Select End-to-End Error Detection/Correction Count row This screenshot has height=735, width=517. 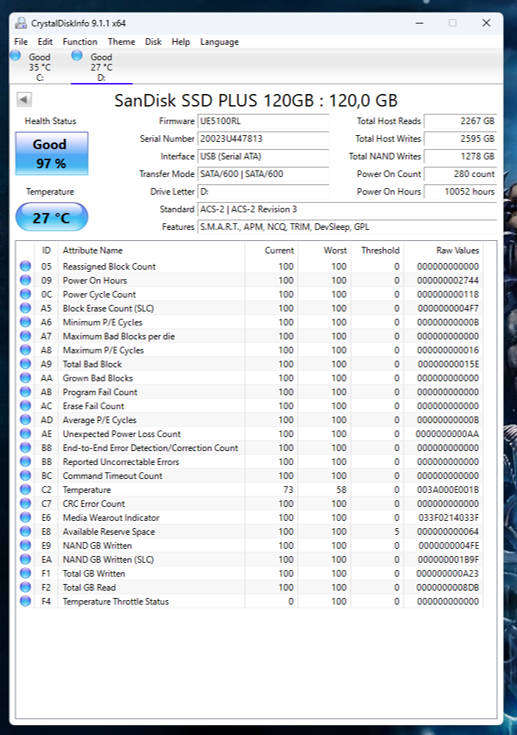coord(249,448)
